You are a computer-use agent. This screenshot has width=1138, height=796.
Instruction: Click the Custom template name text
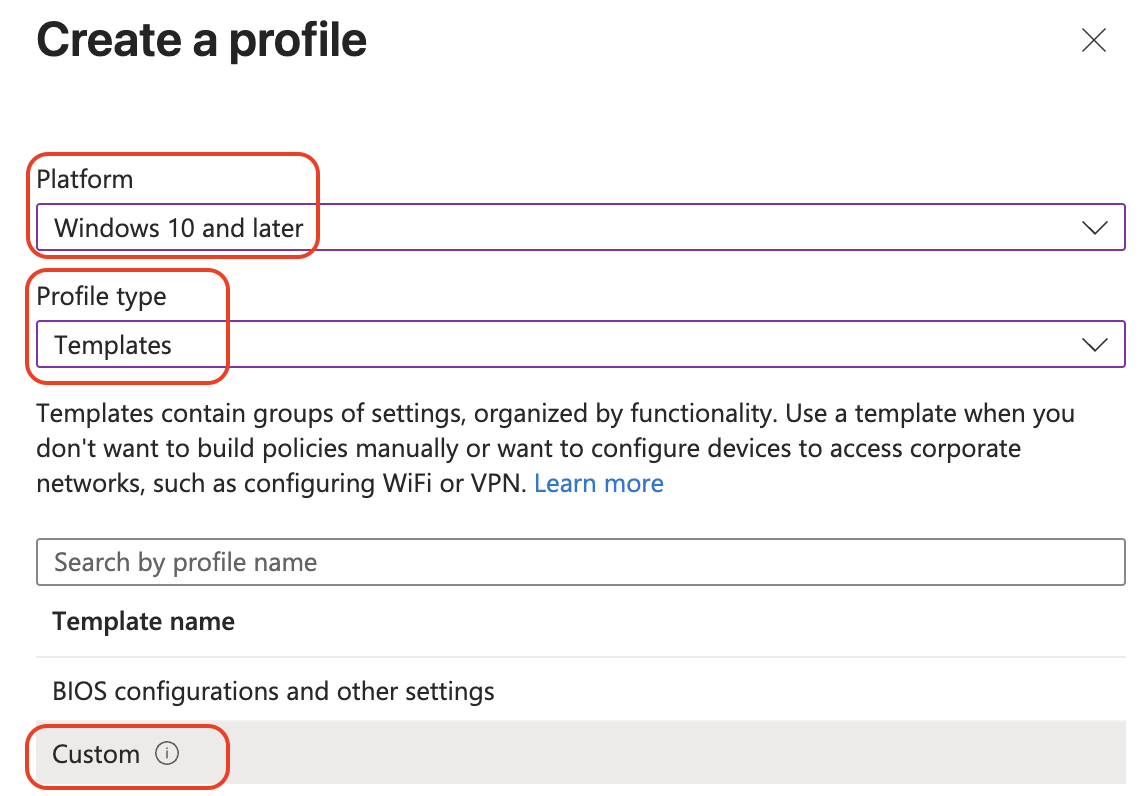(x=96, y=754)
